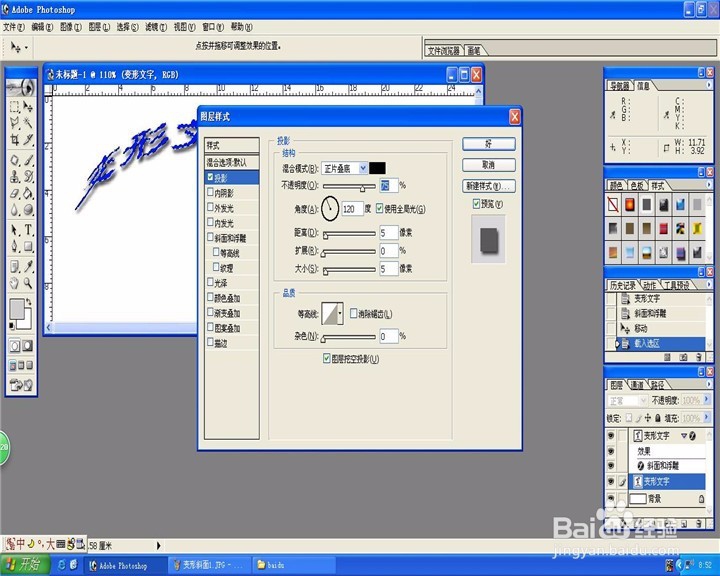
Task: Select the Paint Bucket tool
Action: point(28,193)
